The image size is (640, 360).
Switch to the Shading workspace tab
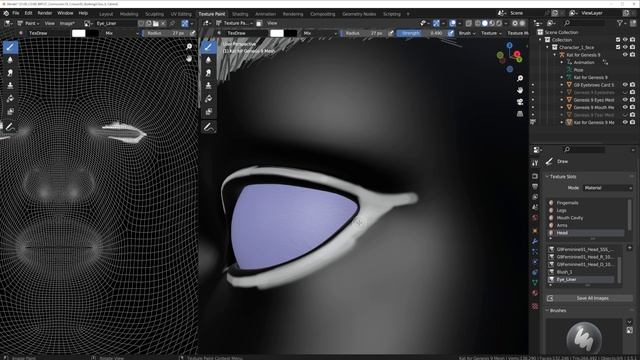[240, 14]
